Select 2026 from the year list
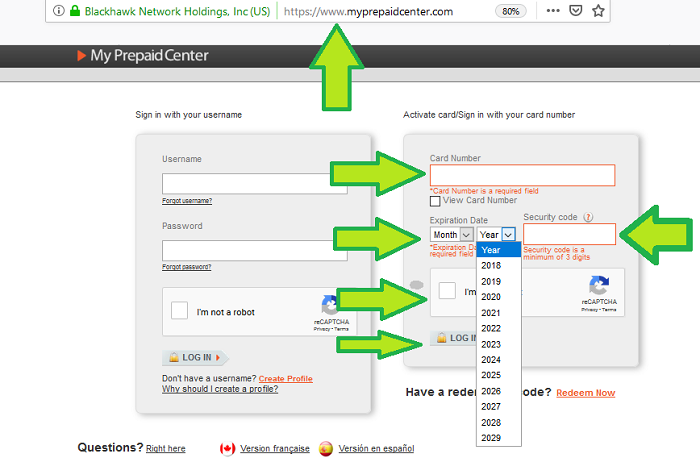 pos(499,391)
